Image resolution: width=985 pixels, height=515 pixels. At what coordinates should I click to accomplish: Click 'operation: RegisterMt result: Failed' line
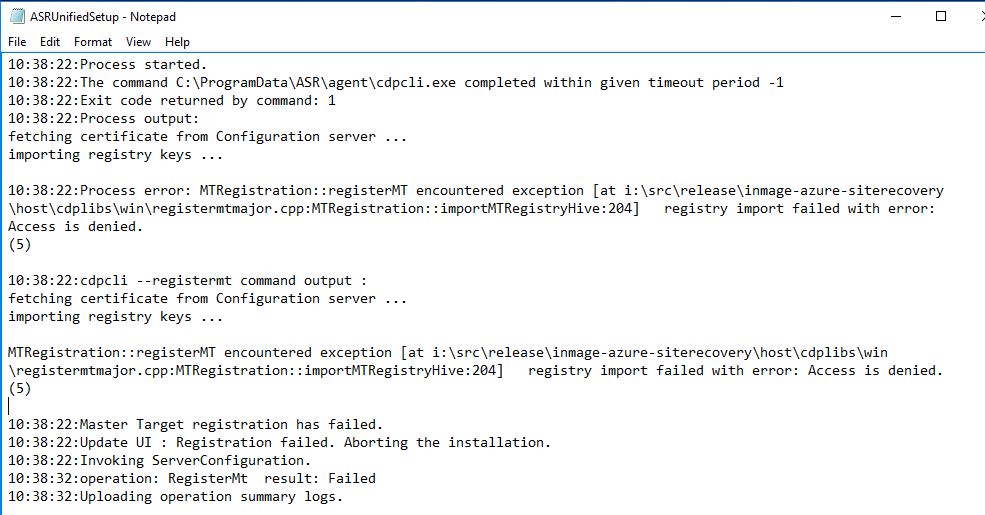pos(192,479)
